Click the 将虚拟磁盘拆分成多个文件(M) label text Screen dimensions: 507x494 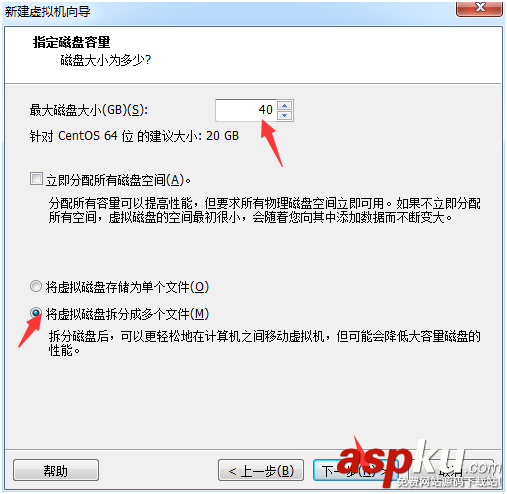tap(127, 314)
